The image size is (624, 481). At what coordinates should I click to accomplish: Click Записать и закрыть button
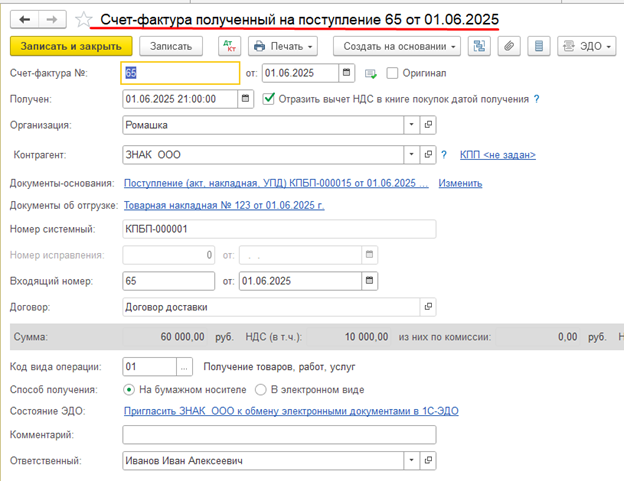[x=71, y=46]
